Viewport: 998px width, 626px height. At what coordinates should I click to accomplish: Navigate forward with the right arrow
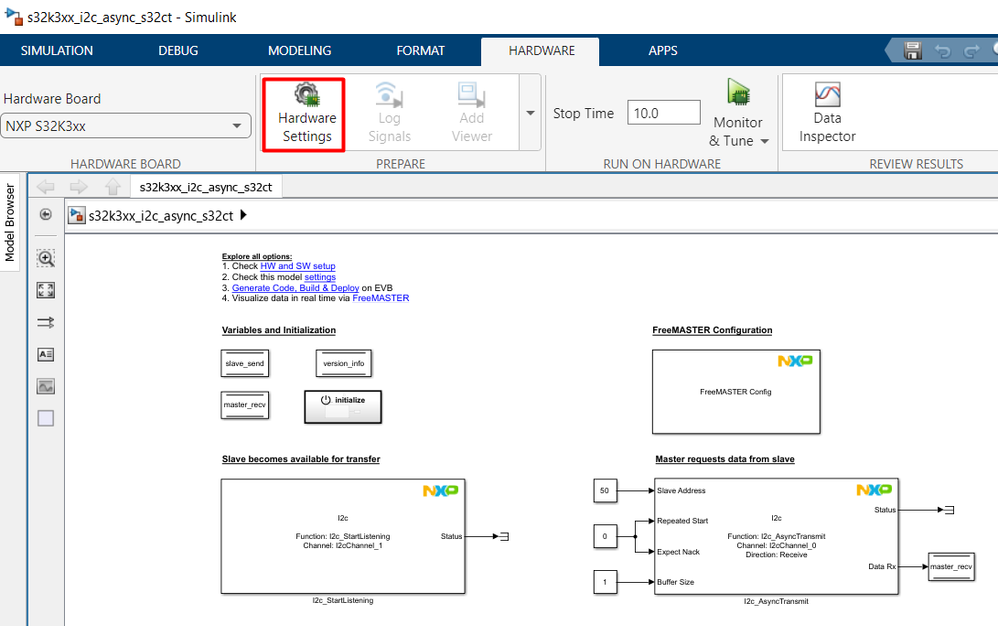pyautogui.click(x=79, y=186)
